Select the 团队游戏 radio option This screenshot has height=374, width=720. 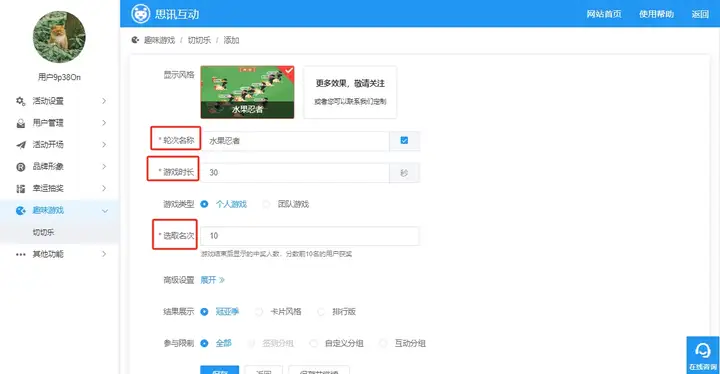pyautogui.click(x=266, y=204)
